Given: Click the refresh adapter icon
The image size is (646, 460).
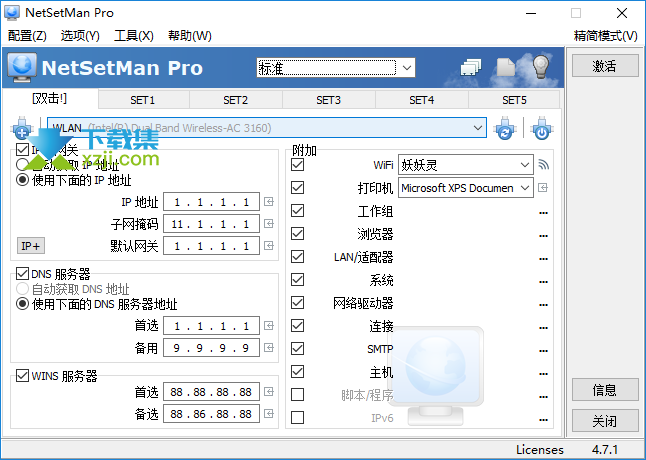Looking at the screenshot, I should click(505, 128).
